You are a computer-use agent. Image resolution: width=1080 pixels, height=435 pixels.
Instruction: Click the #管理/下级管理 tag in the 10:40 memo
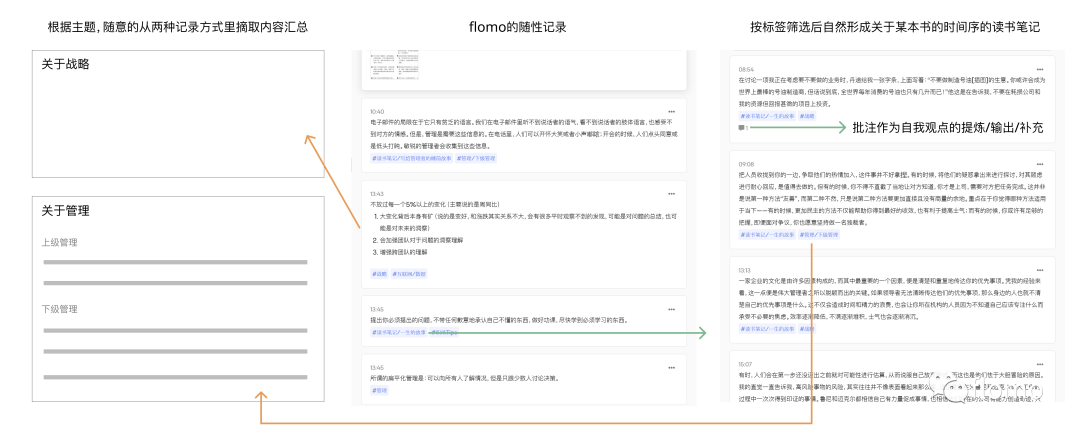point(475,158)
